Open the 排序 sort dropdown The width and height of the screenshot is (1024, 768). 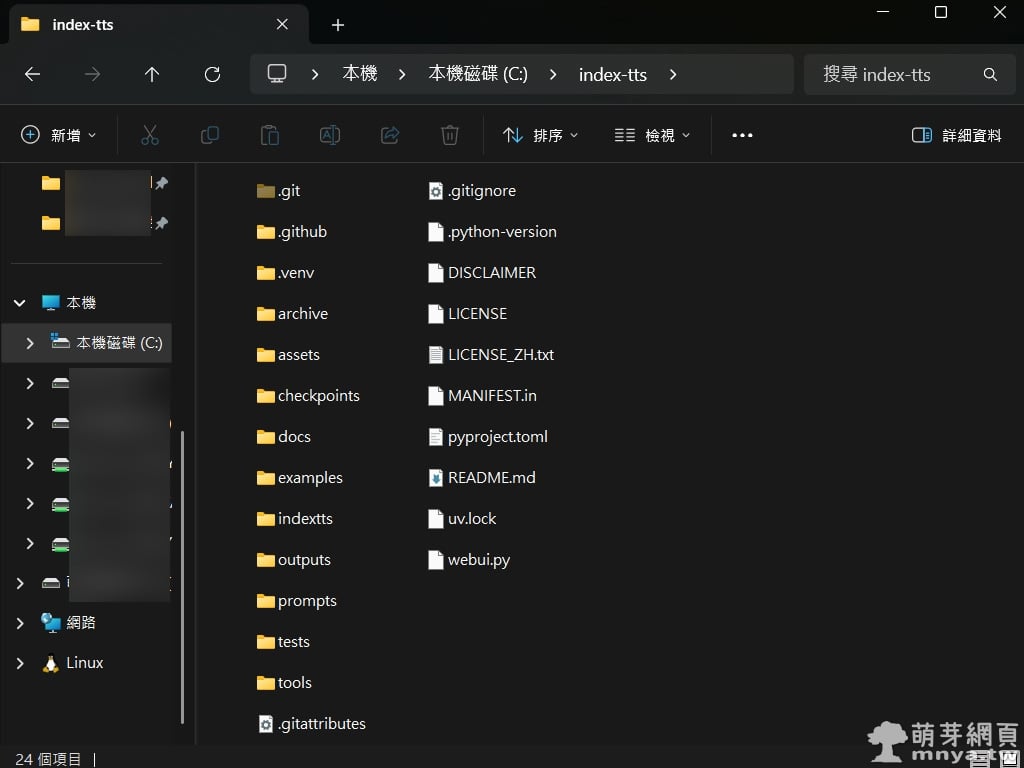pyautogui.click(x=541, y=135)
